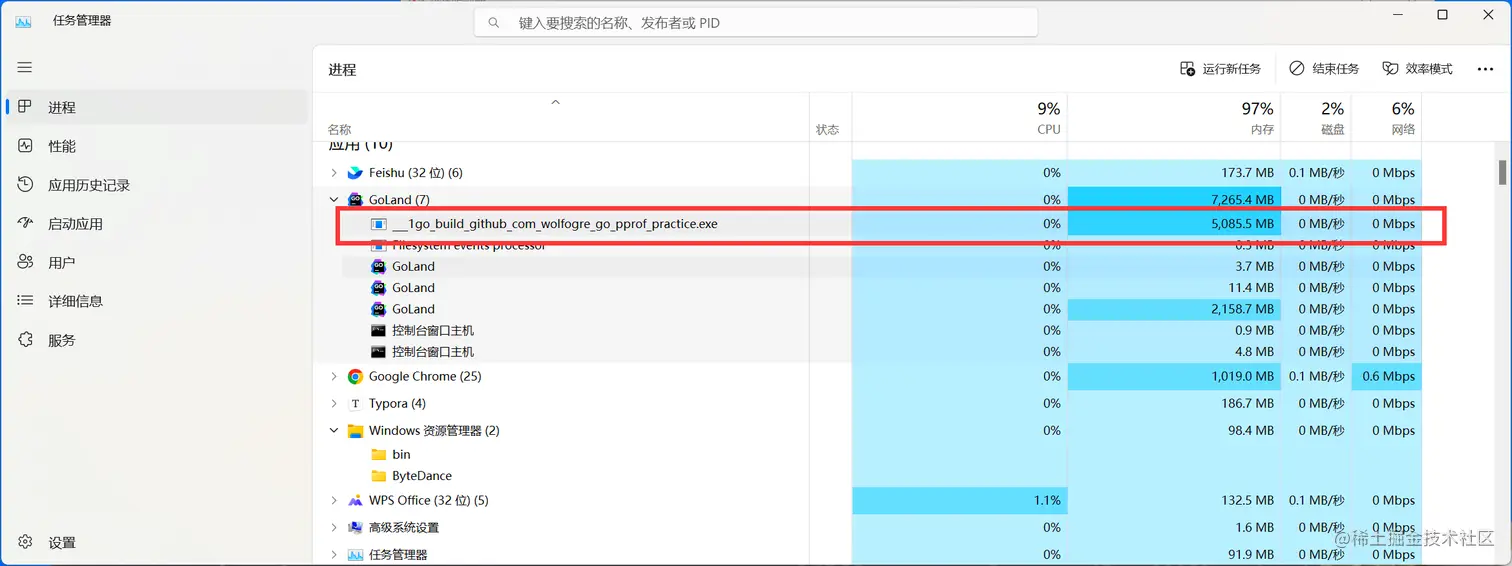Click the 效率模式 icon
This screenshot has width=1512, height=566.
1390,69
